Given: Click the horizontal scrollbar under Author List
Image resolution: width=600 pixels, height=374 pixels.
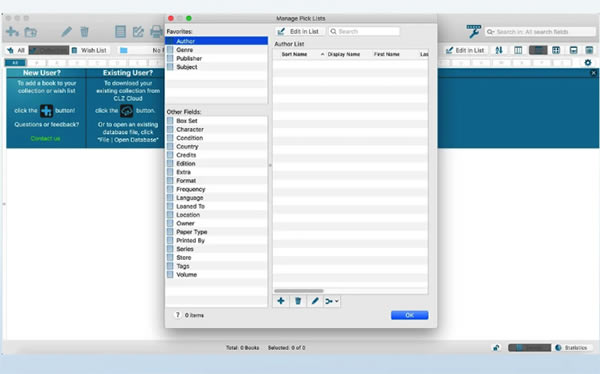Looking at the screenshot, I should point(299,291).
